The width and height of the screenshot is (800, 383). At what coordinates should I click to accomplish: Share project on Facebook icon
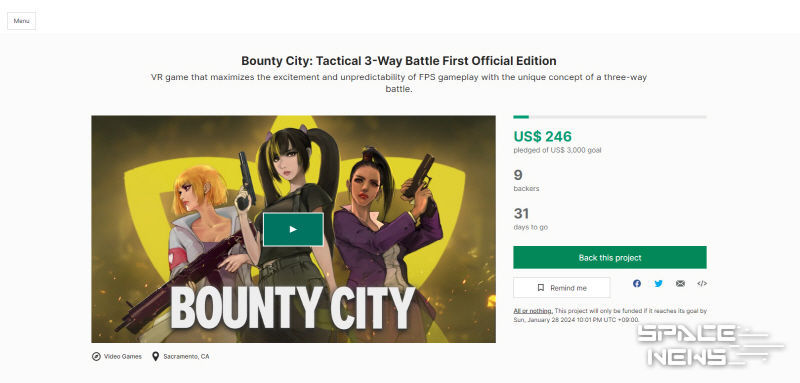tap(637, 284)
